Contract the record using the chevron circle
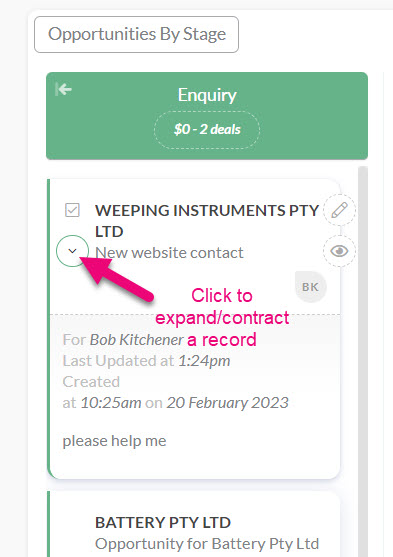The width and height of the screenshot is (393, 557). 72,251
